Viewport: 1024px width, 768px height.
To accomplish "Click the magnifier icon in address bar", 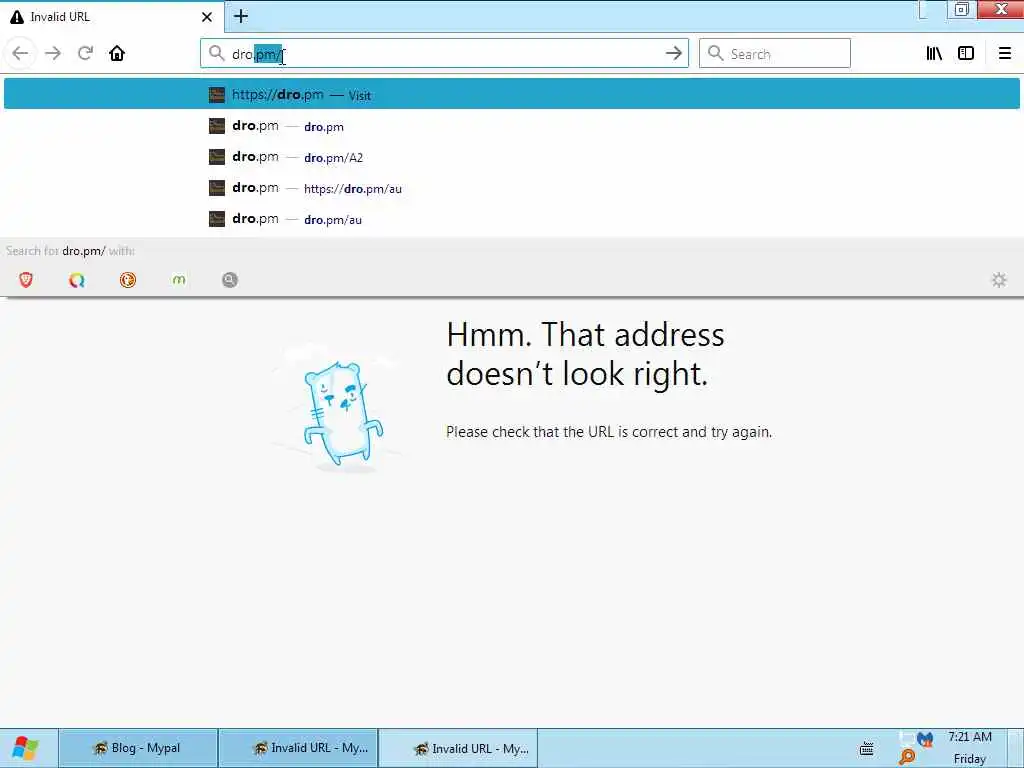I will [216, 53].
